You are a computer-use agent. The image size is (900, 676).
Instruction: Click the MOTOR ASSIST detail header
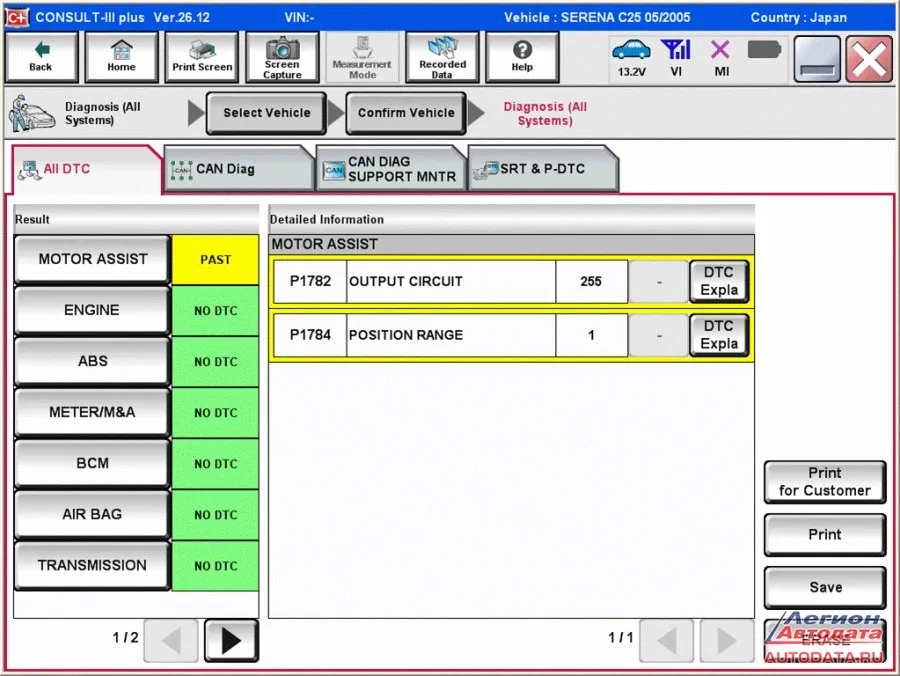tap(511, 244)
